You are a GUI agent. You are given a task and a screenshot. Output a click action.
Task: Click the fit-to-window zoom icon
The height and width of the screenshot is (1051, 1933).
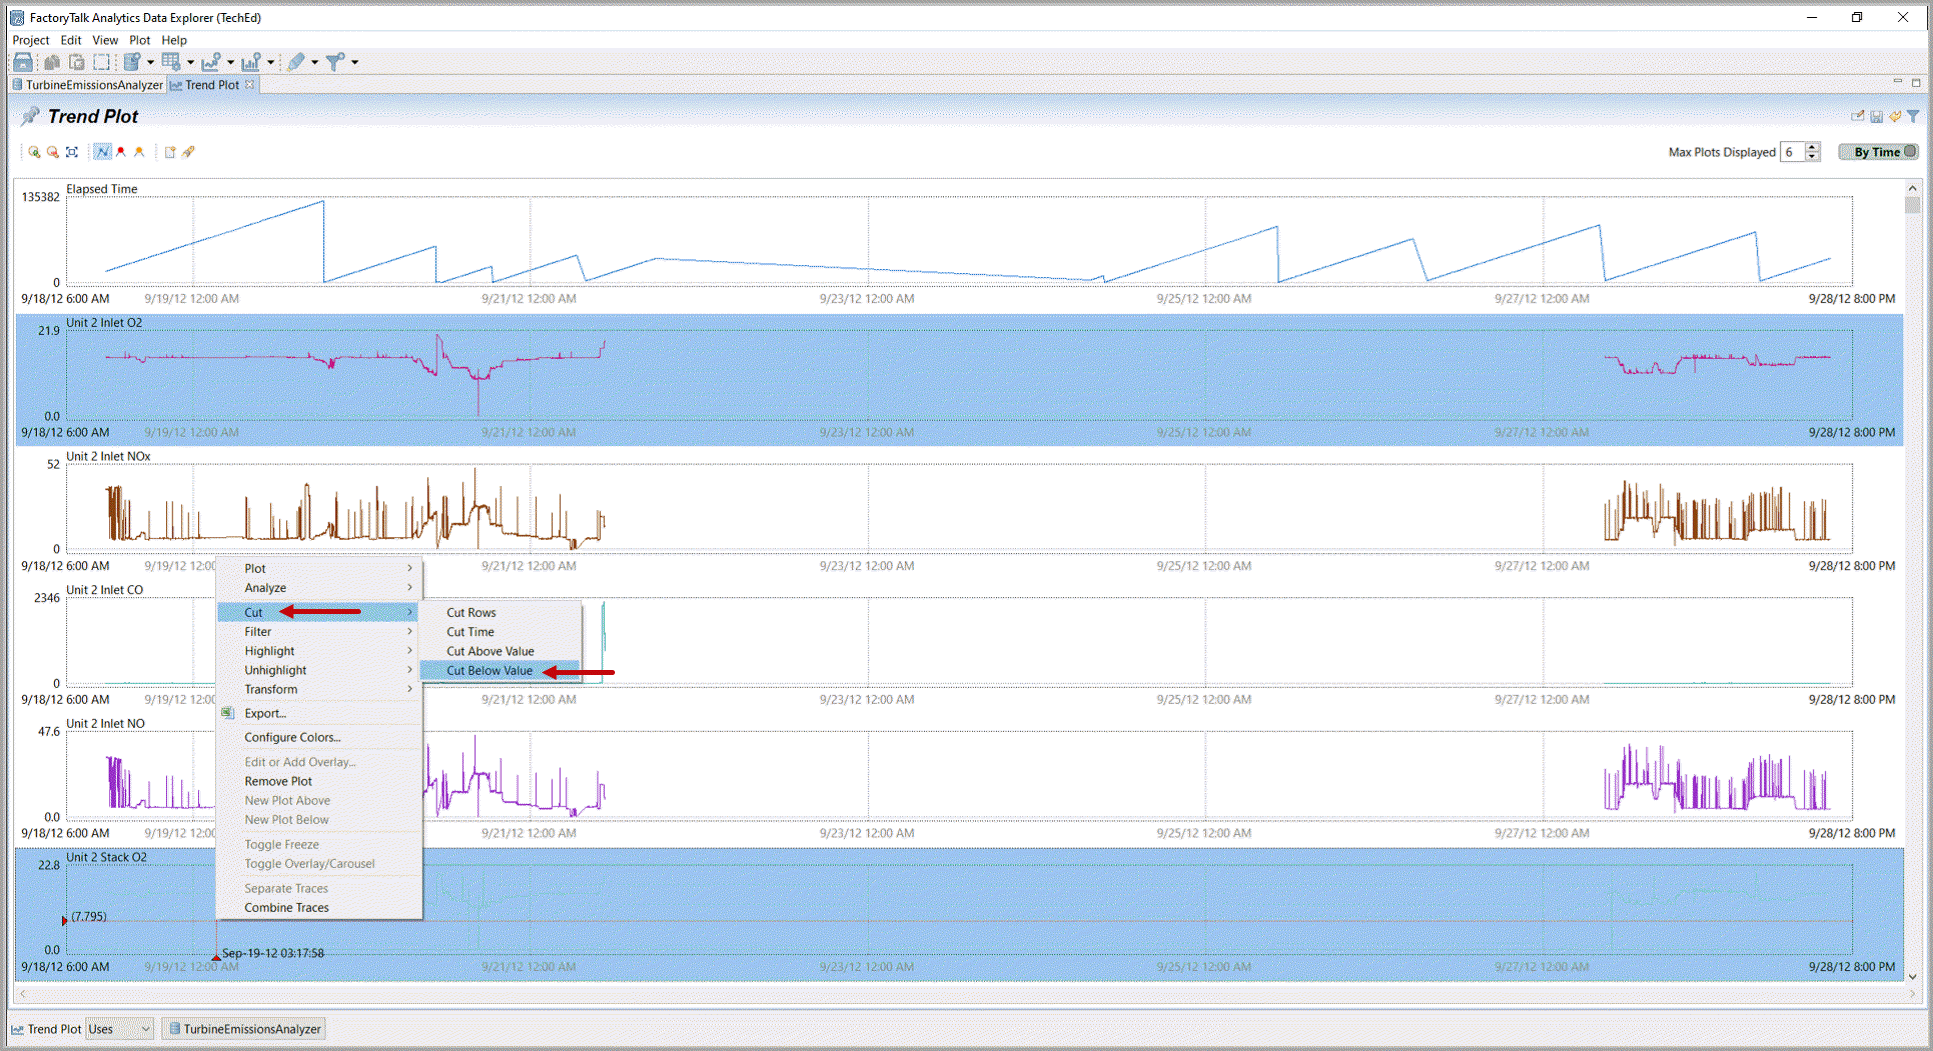[72, 152]
